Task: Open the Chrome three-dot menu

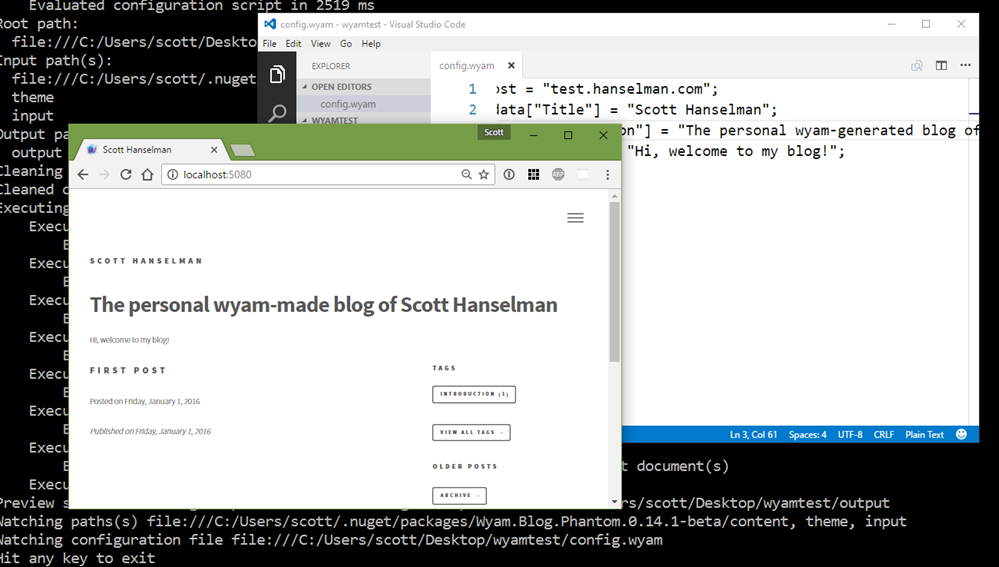Action: 607,175
